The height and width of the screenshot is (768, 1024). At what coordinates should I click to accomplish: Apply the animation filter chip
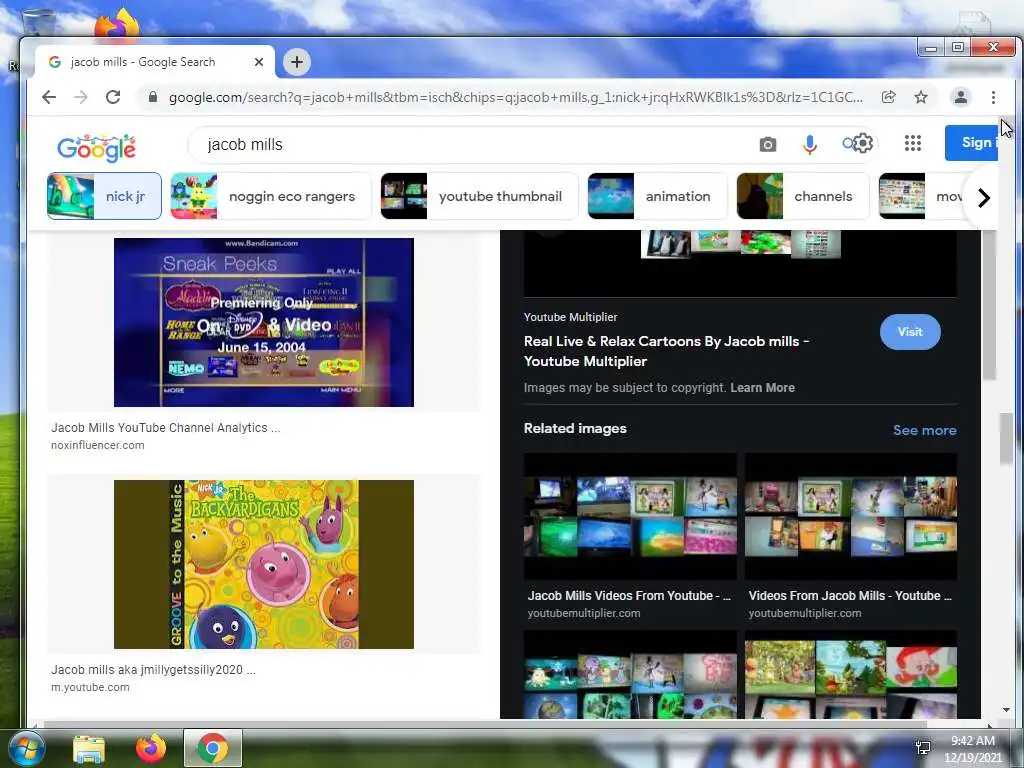657,196
